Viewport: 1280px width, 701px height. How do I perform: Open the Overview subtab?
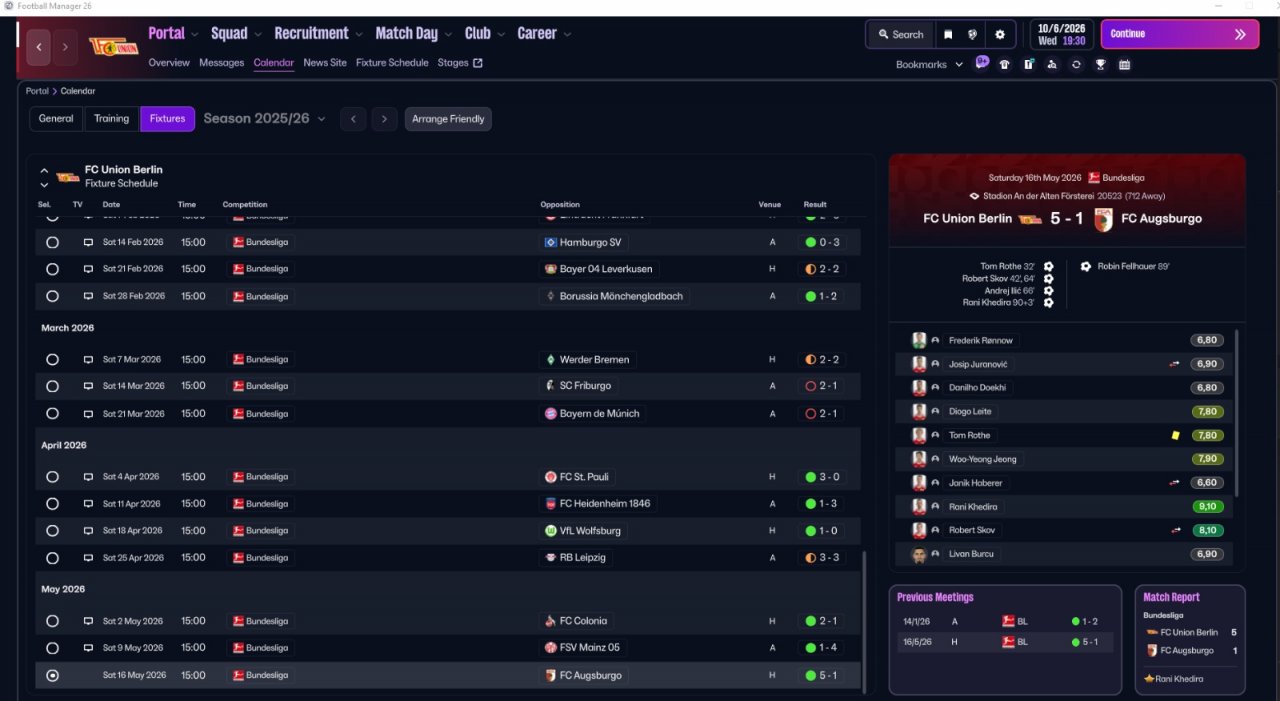pyautogui.click(x=169, y=62)
